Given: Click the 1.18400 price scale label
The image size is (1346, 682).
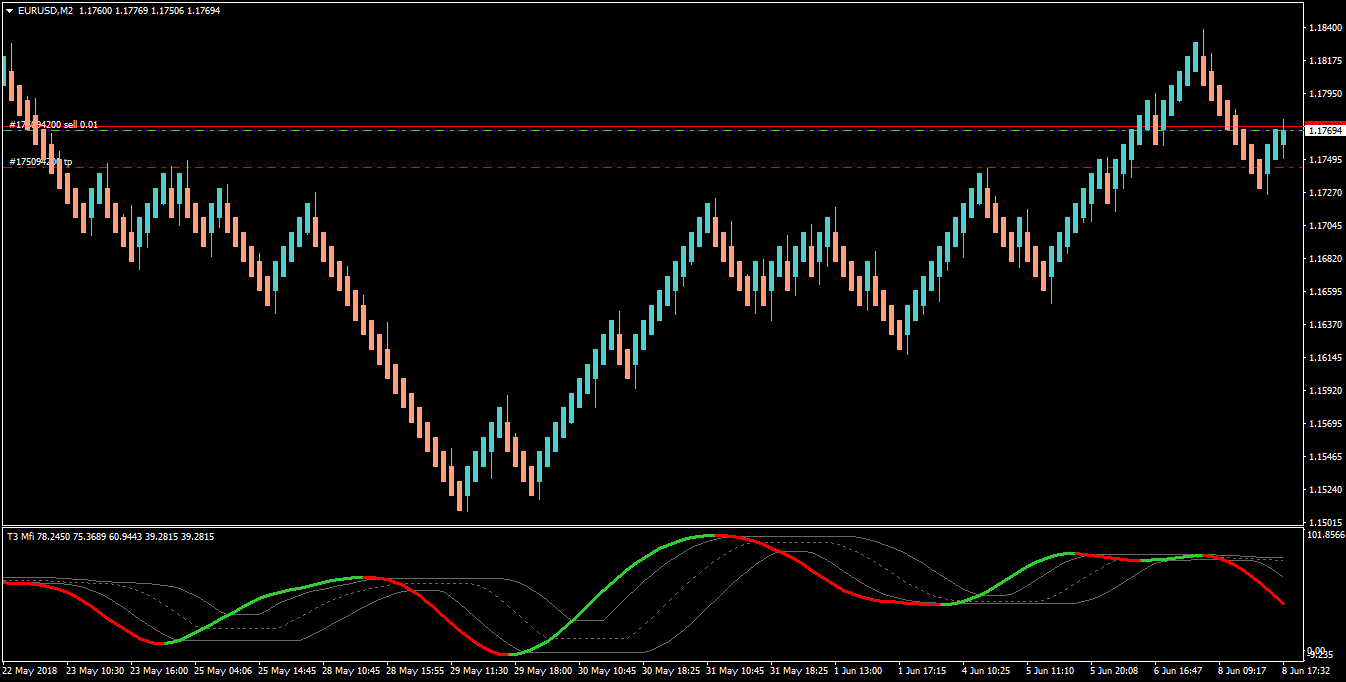Looking at the screenshot, I should pyautogui.click(x=1324, y=28).
